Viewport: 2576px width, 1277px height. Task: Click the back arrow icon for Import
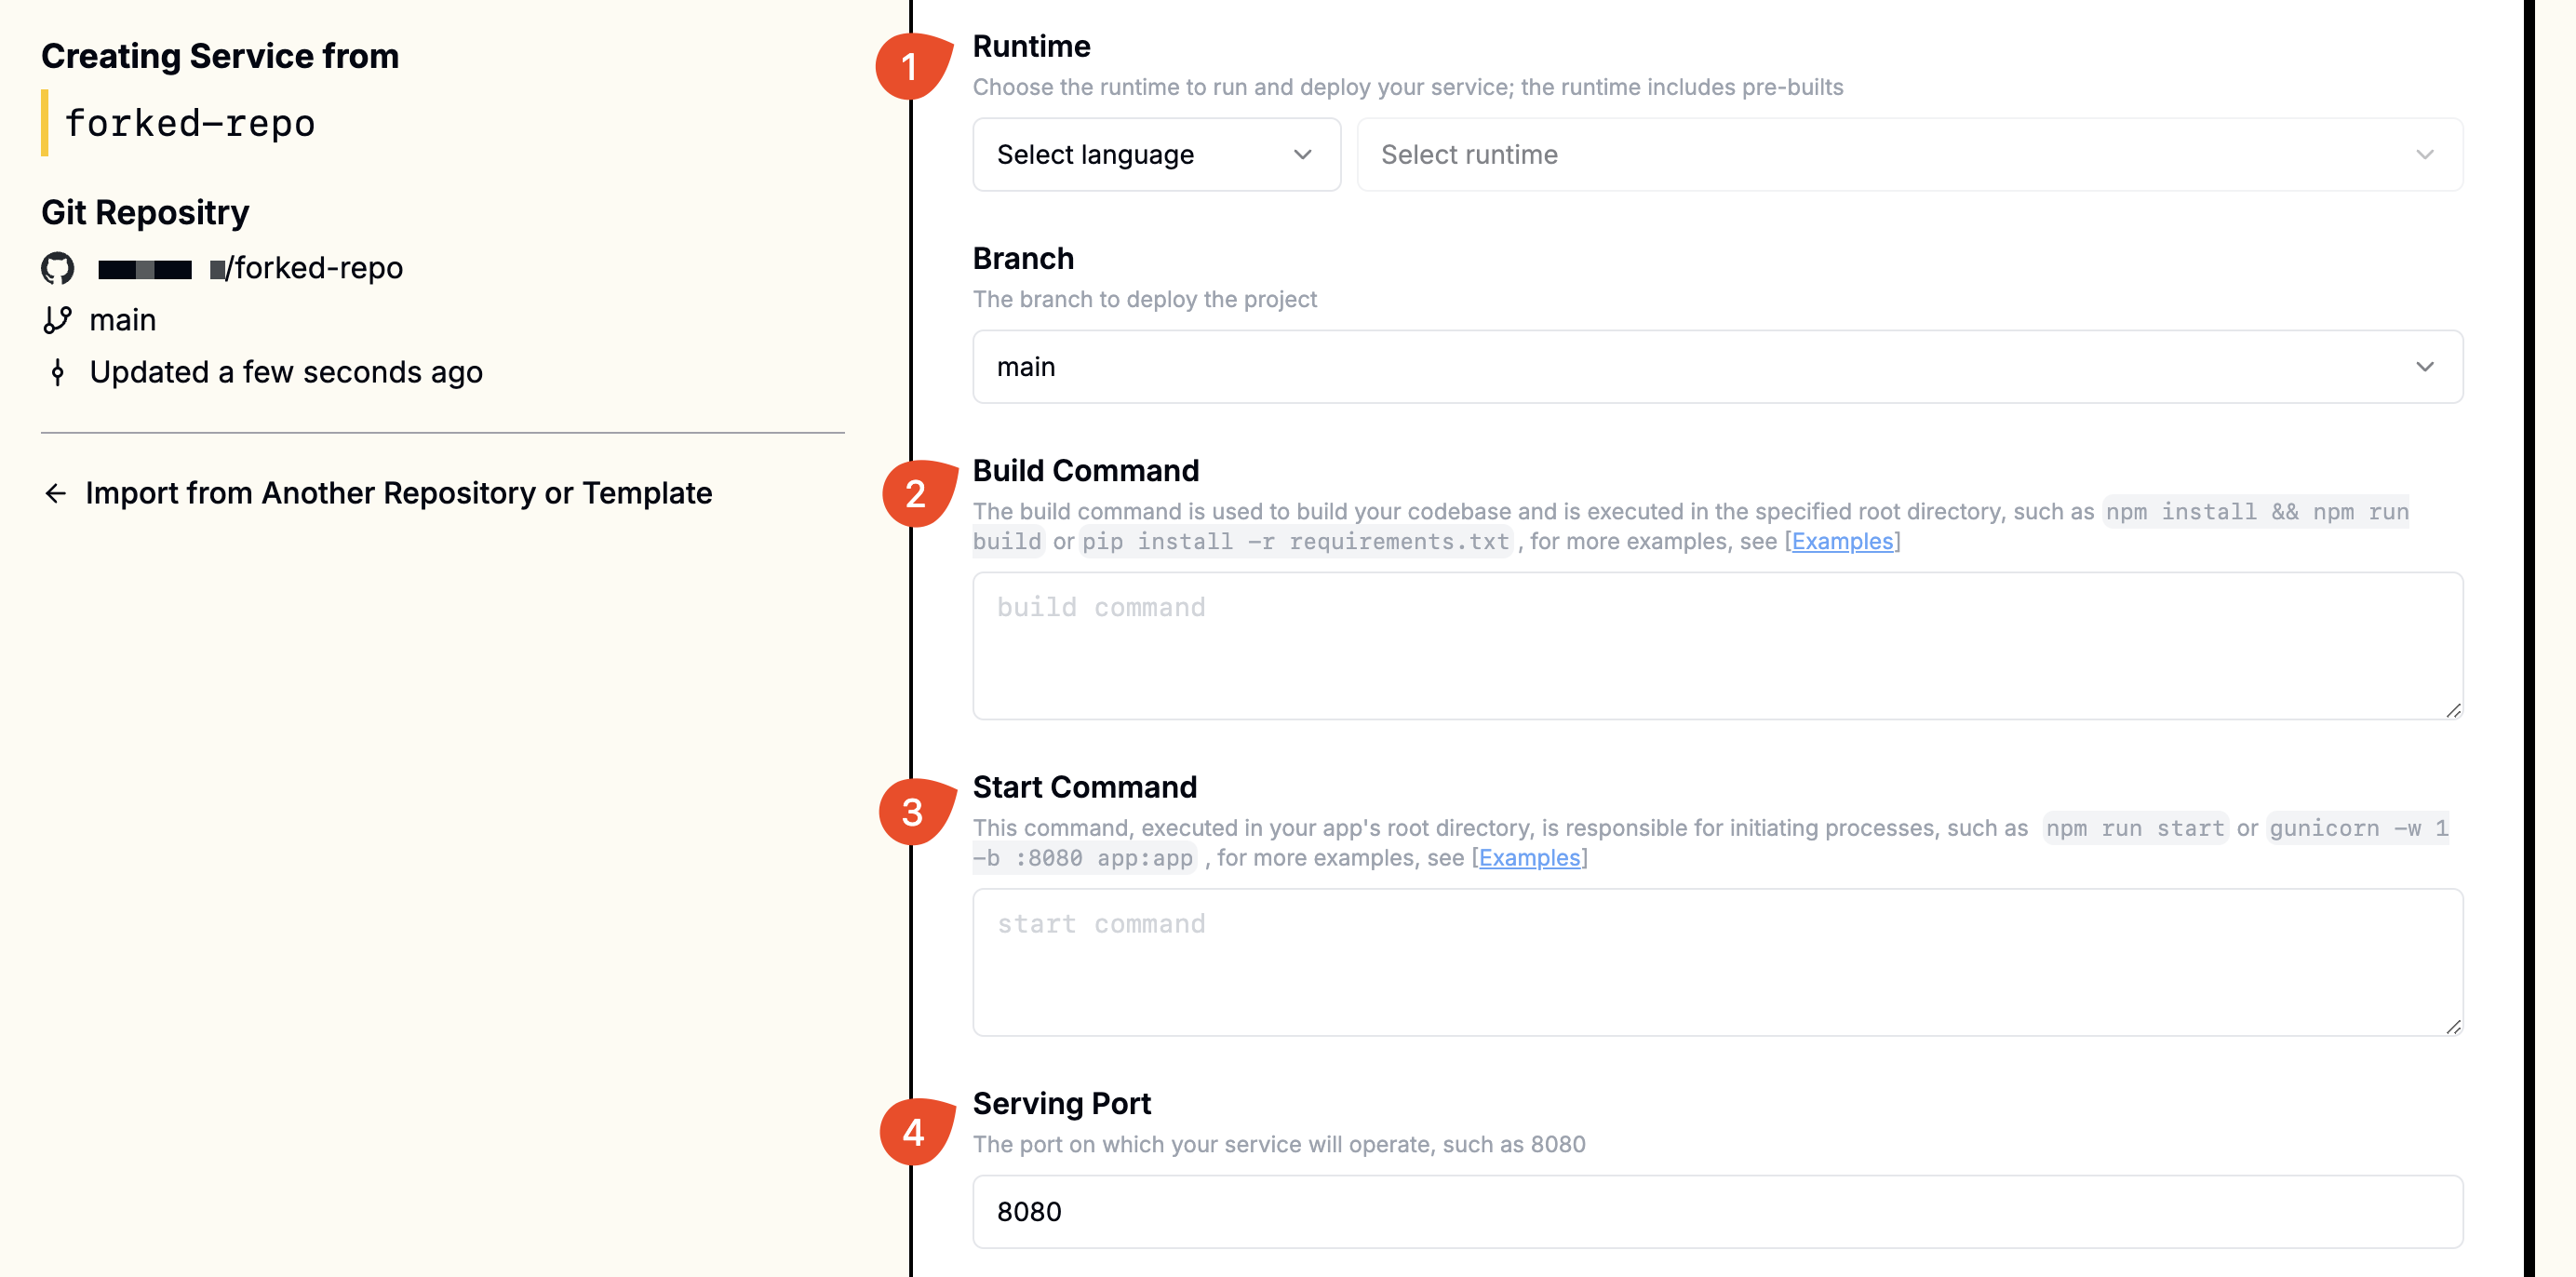click(56, 493)
